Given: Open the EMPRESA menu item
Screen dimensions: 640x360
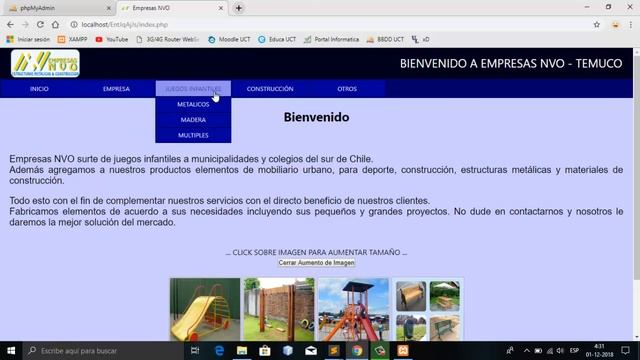Looking at the screenshot, I should tap(116, 89).
